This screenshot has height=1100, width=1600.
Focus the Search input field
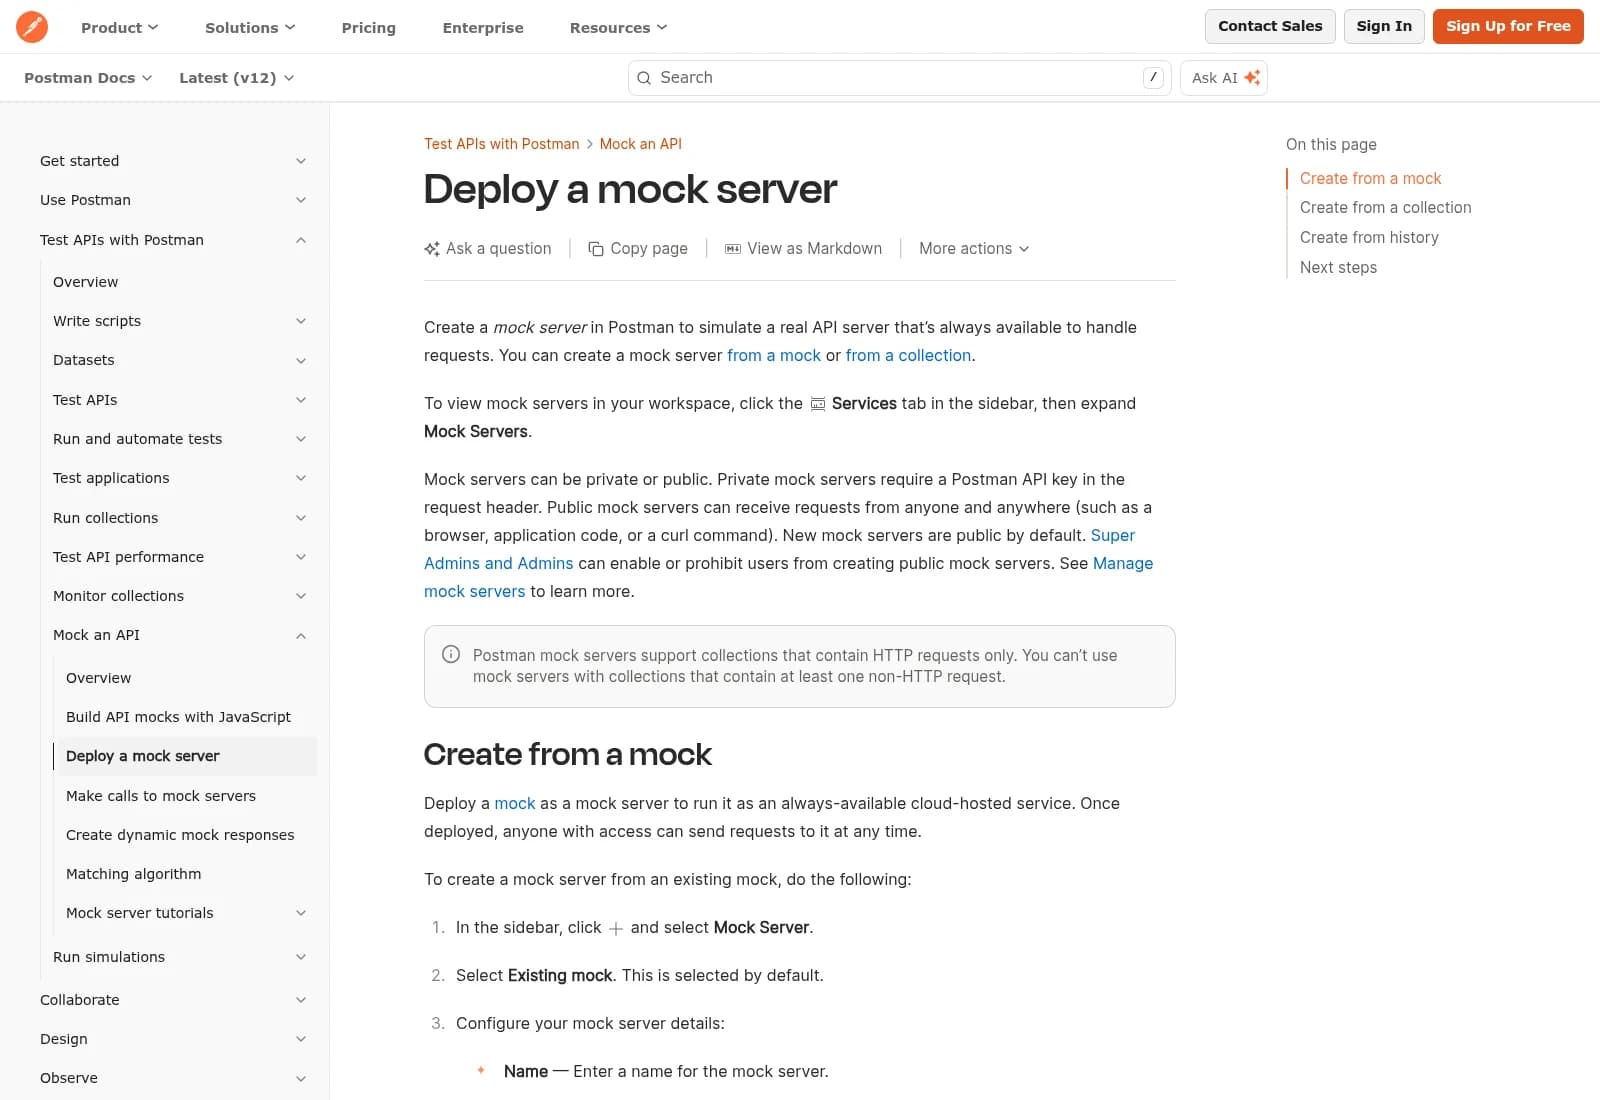(899, 78)
